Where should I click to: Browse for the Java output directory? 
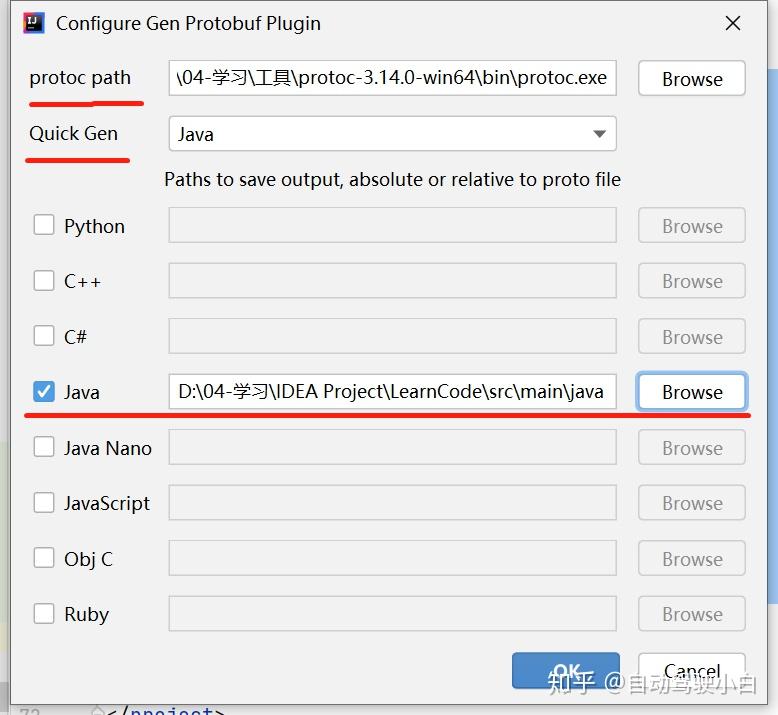pos(692,392)
